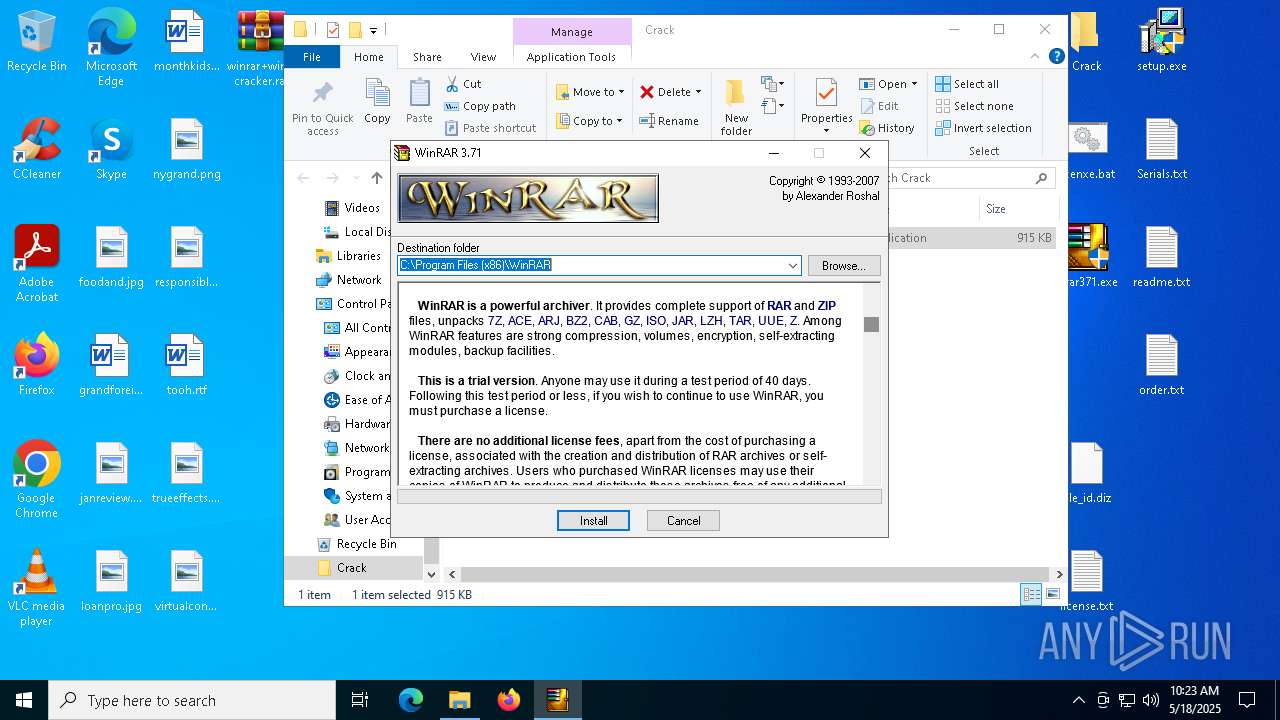Select the Firefox desktop shortcut
1280x720 pixels.
37,366
